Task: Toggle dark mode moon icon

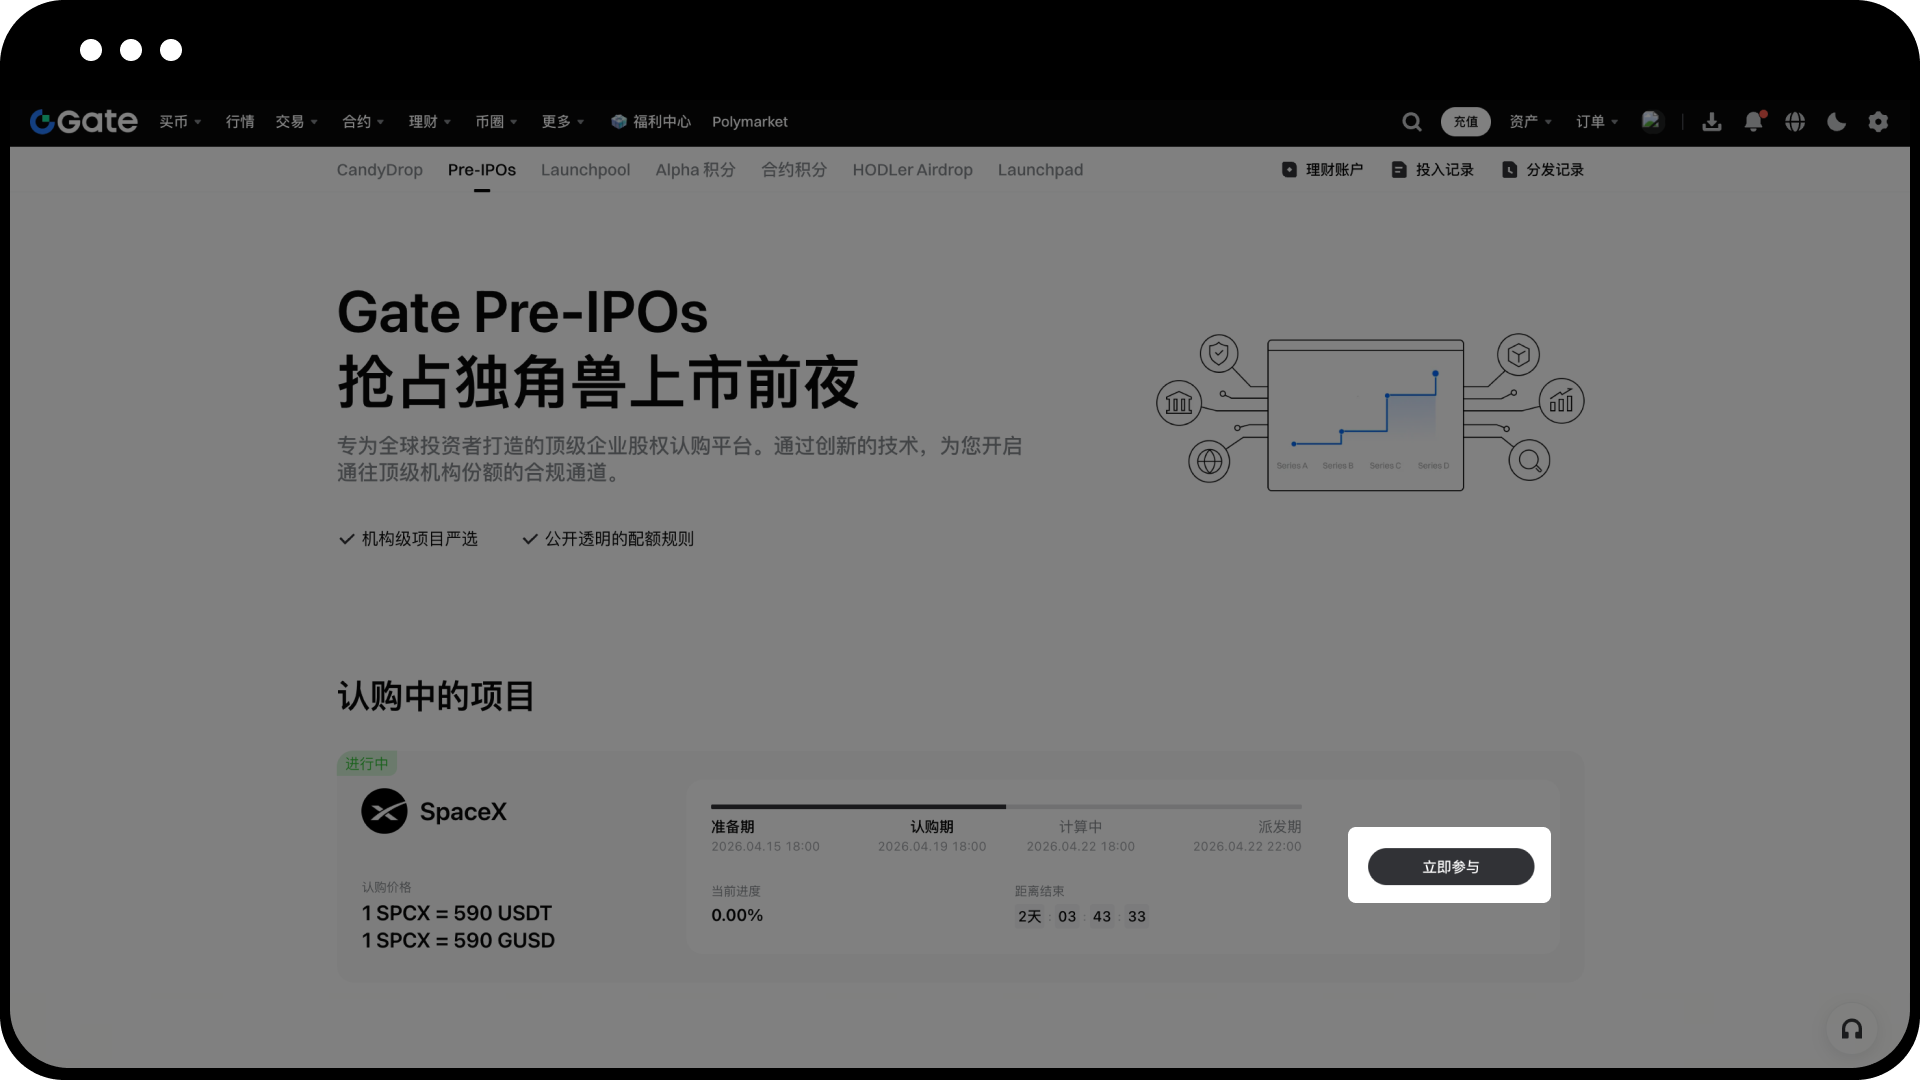Action: tap(1836, 122)
